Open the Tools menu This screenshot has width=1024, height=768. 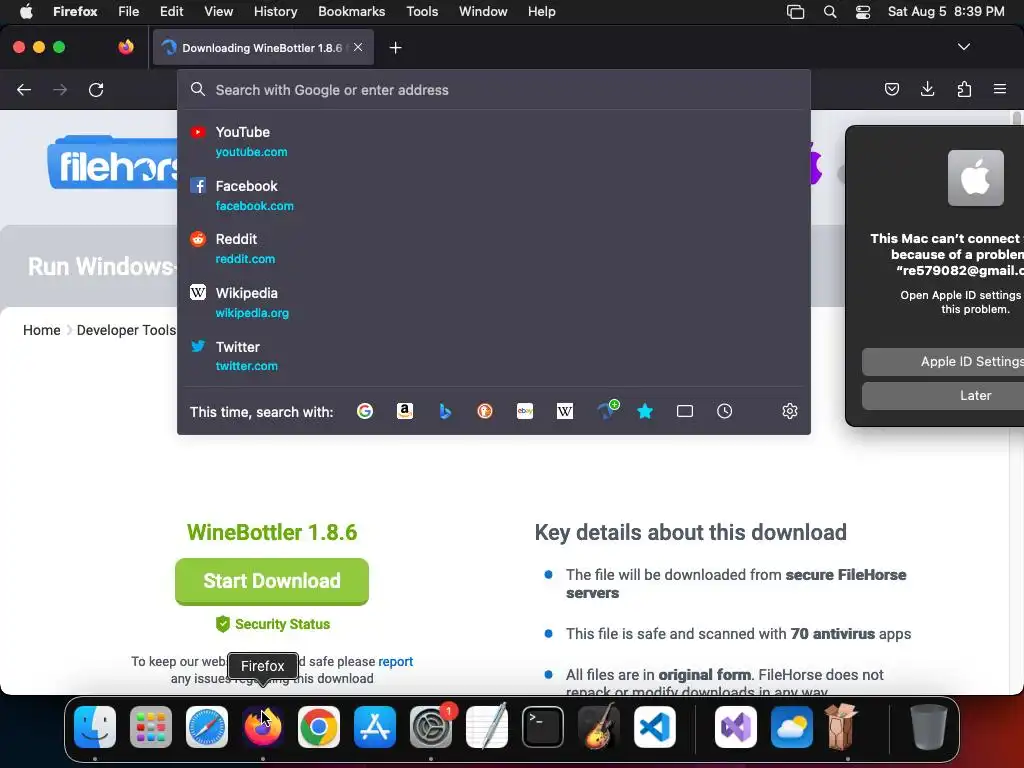[x=422, y=12]
